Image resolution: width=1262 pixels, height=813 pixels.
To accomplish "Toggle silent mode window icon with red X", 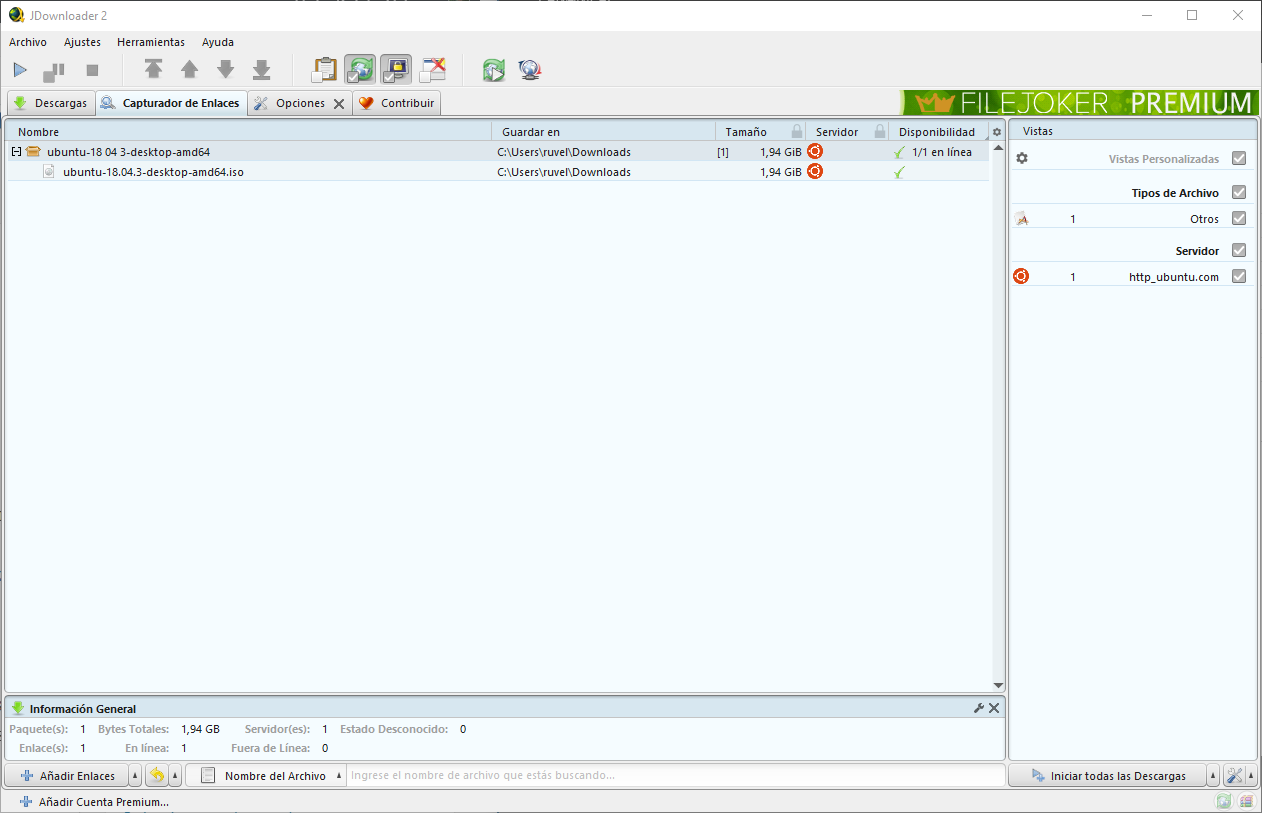I will click(432, 69).
